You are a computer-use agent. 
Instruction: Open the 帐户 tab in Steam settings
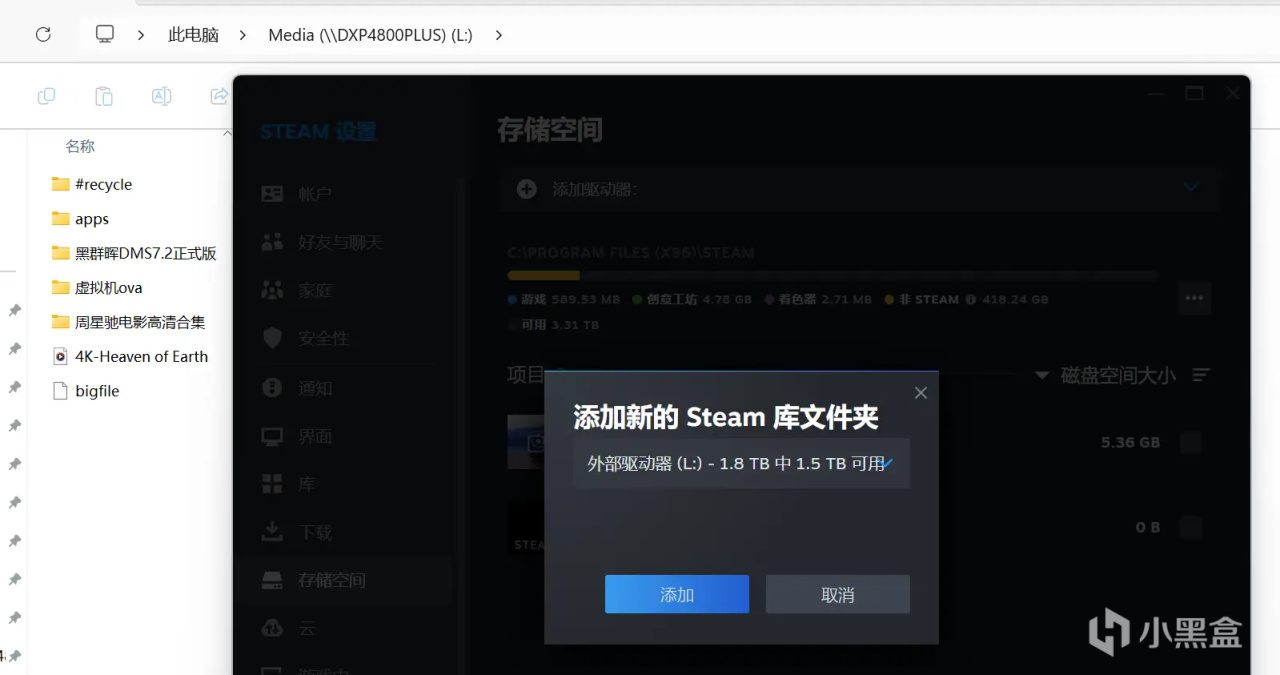(x=345, y=194)
